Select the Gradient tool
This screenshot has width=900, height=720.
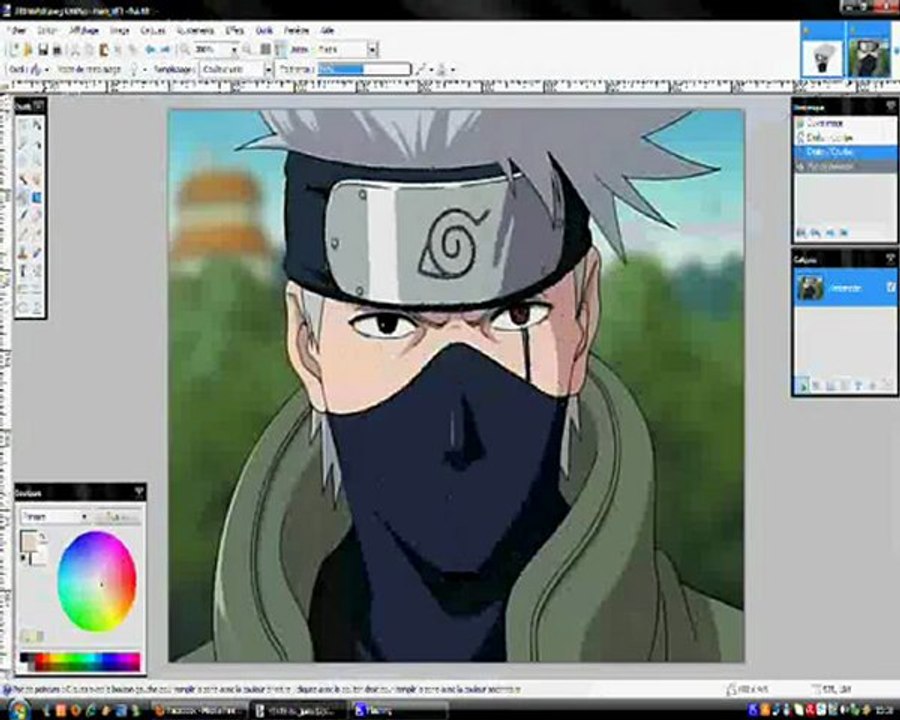pos(37,198)
